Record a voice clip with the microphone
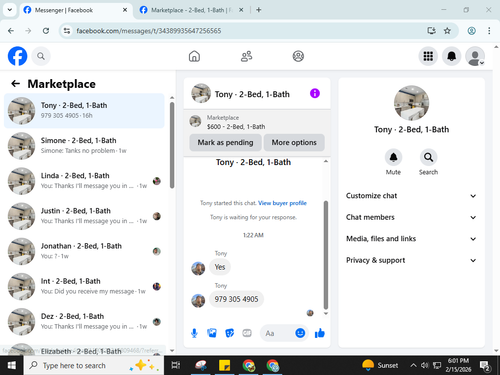This screenshot has height=375, width=500. 194,333
